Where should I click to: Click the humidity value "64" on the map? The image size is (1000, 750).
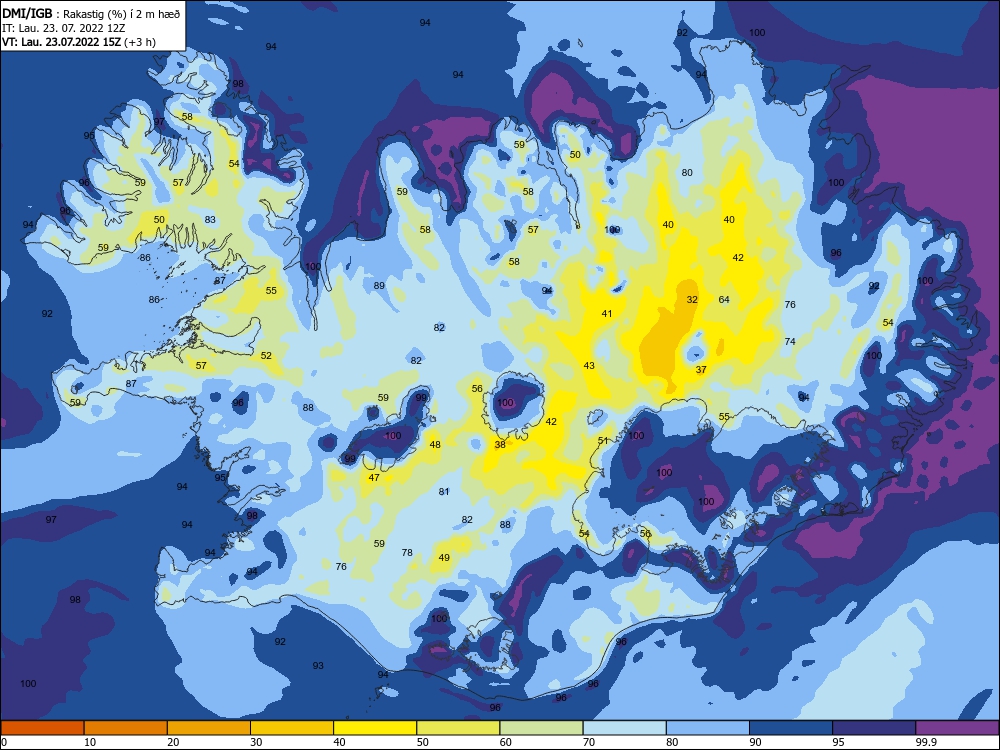(x=724, y=299)
